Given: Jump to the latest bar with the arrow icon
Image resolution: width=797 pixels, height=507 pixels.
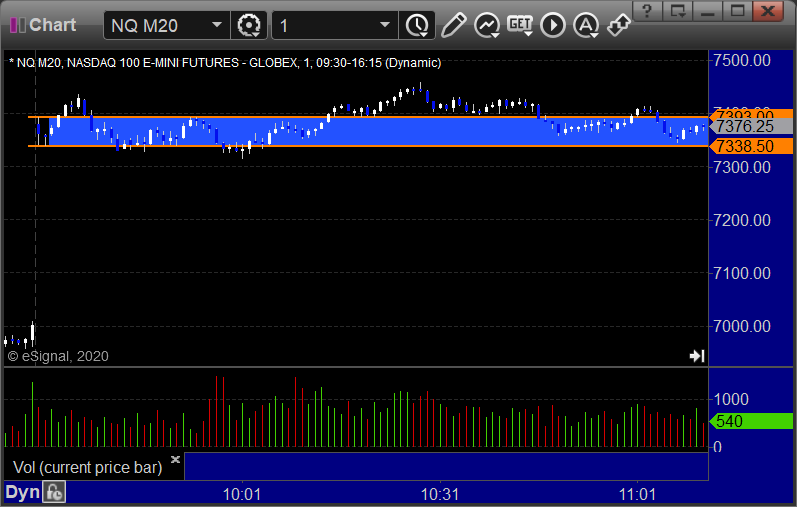Looking at the screenshot, I should click(x=697, y=355).
